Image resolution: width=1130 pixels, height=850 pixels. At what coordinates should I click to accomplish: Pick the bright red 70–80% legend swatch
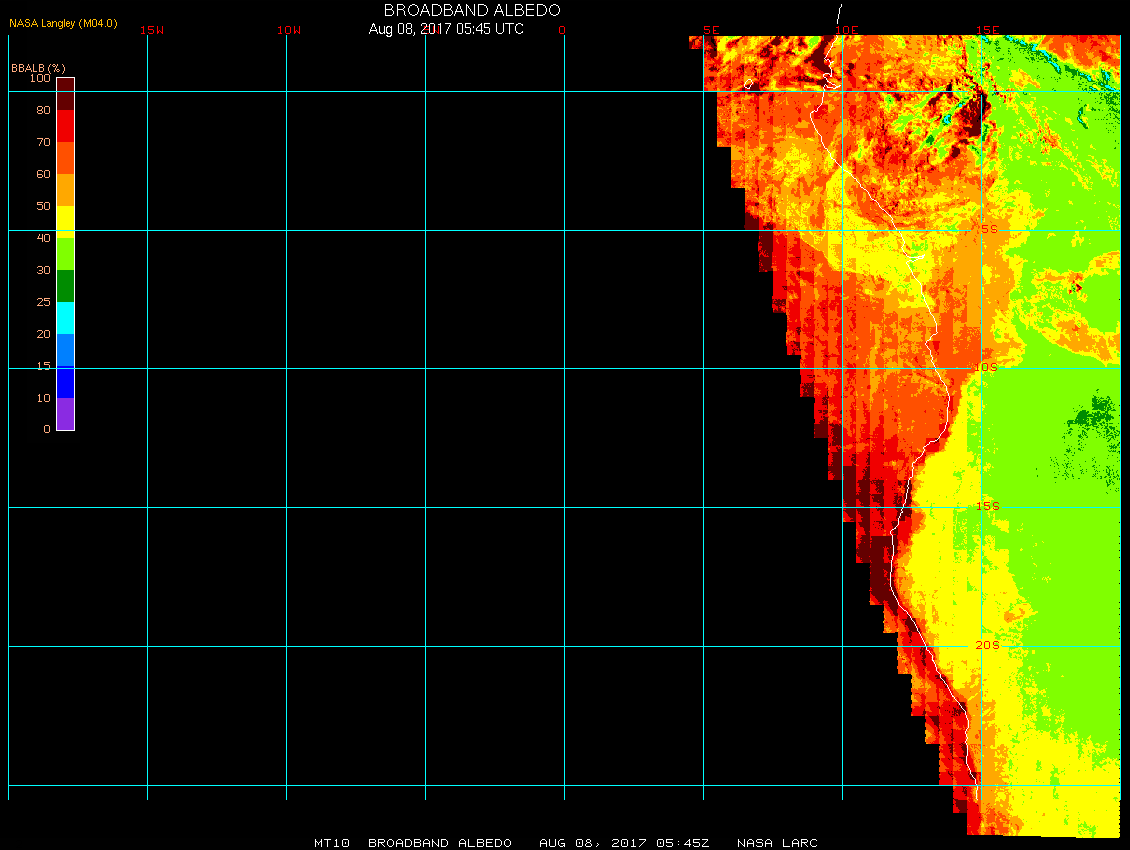coord(65,126)
